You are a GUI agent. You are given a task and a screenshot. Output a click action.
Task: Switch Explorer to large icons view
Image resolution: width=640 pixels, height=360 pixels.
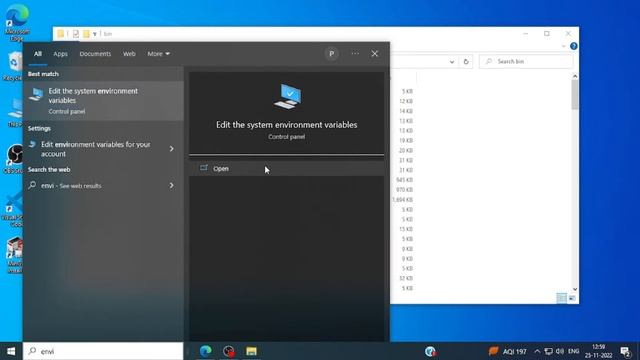click(x=572, y=298)
